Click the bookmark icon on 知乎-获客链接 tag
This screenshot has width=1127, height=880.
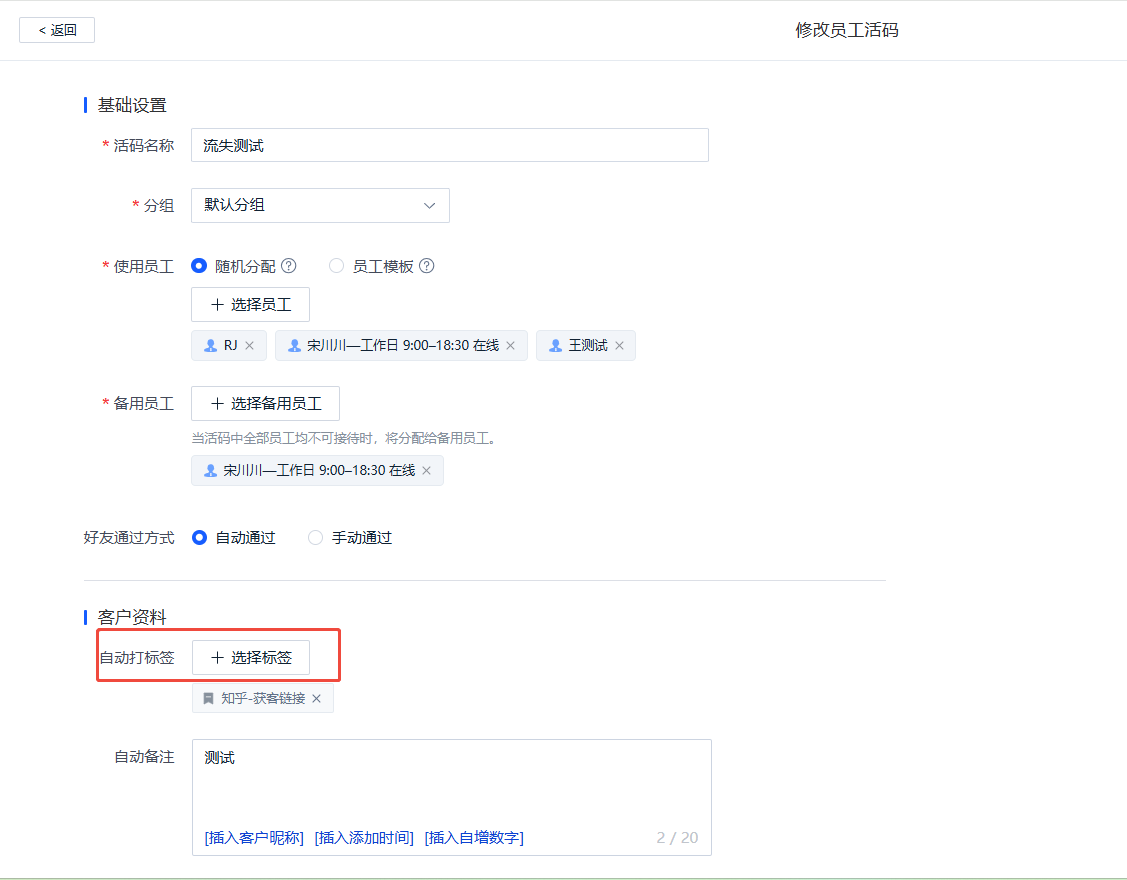pos(208,699)
